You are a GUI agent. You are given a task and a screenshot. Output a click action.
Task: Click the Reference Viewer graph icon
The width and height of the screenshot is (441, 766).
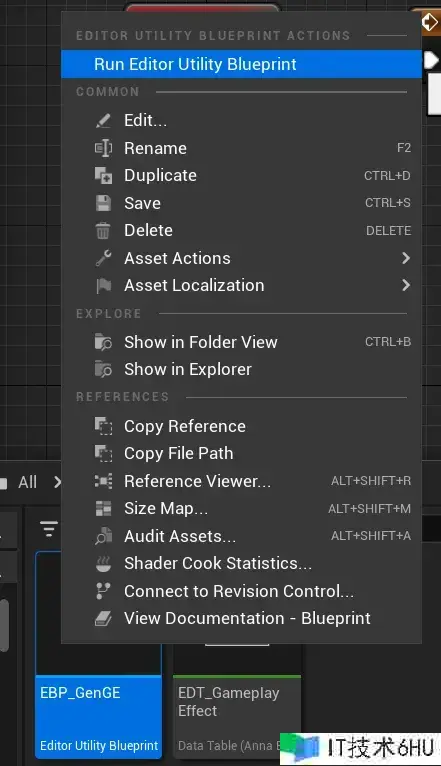(103, 481)
